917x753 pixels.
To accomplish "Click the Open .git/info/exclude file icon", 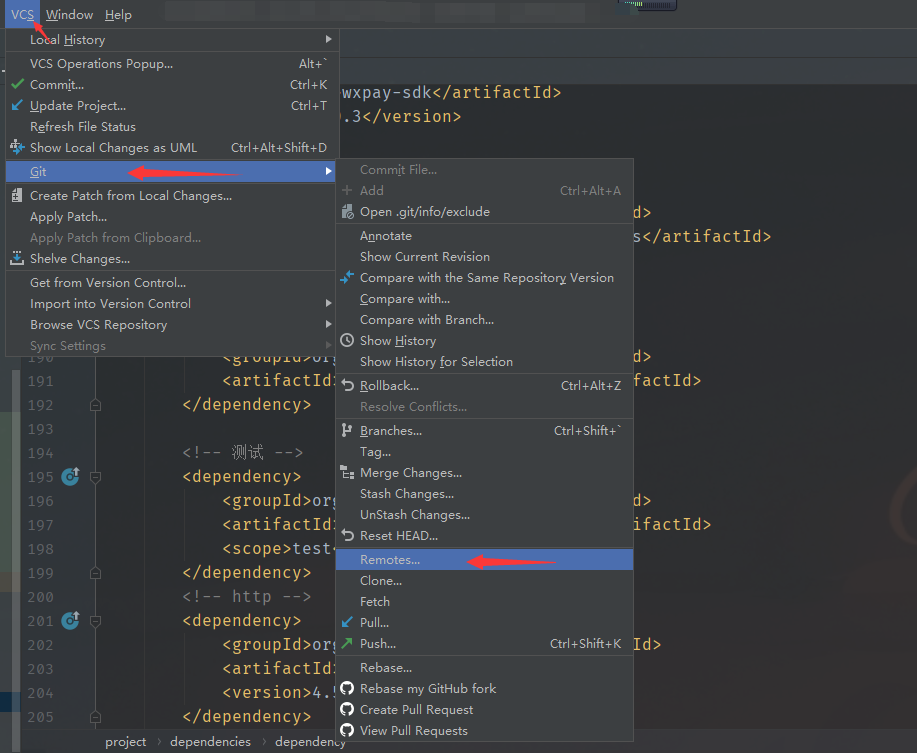I will tap(347, 212).
